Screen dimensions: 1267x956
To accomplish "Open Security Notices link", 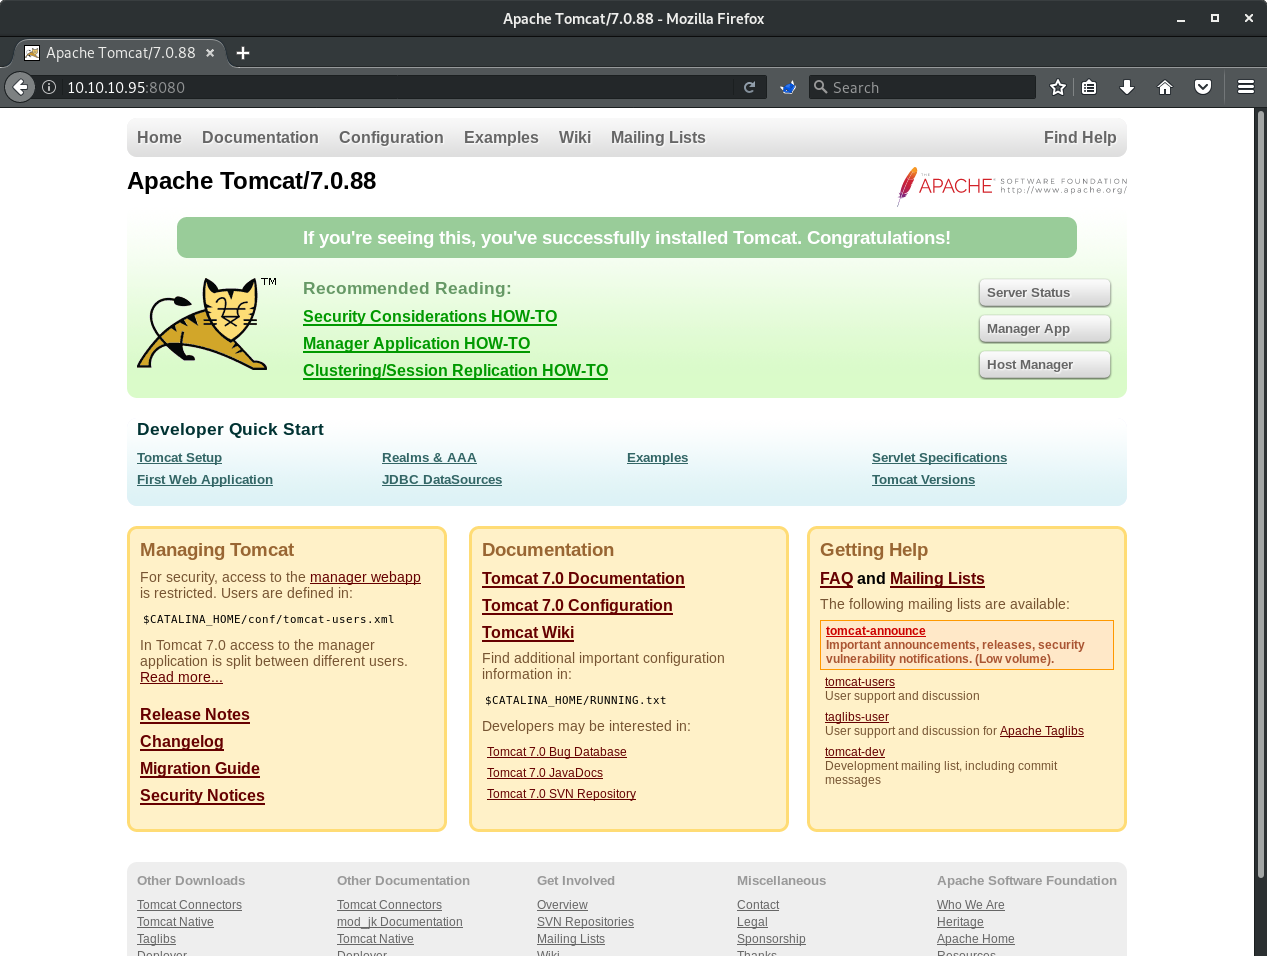I will pyautogui.click(x=202, y=796).
